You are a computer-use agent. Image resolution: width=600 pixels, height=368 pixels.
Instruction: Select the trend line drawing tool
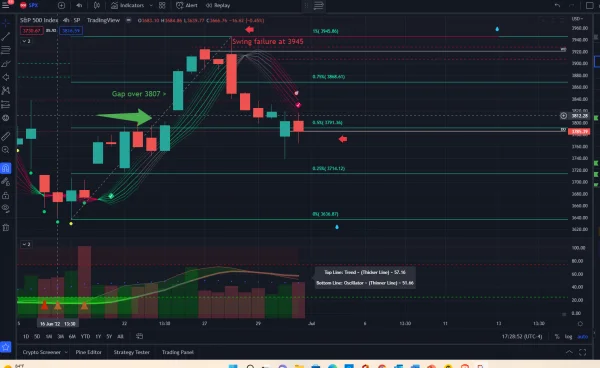coord(6,36)
